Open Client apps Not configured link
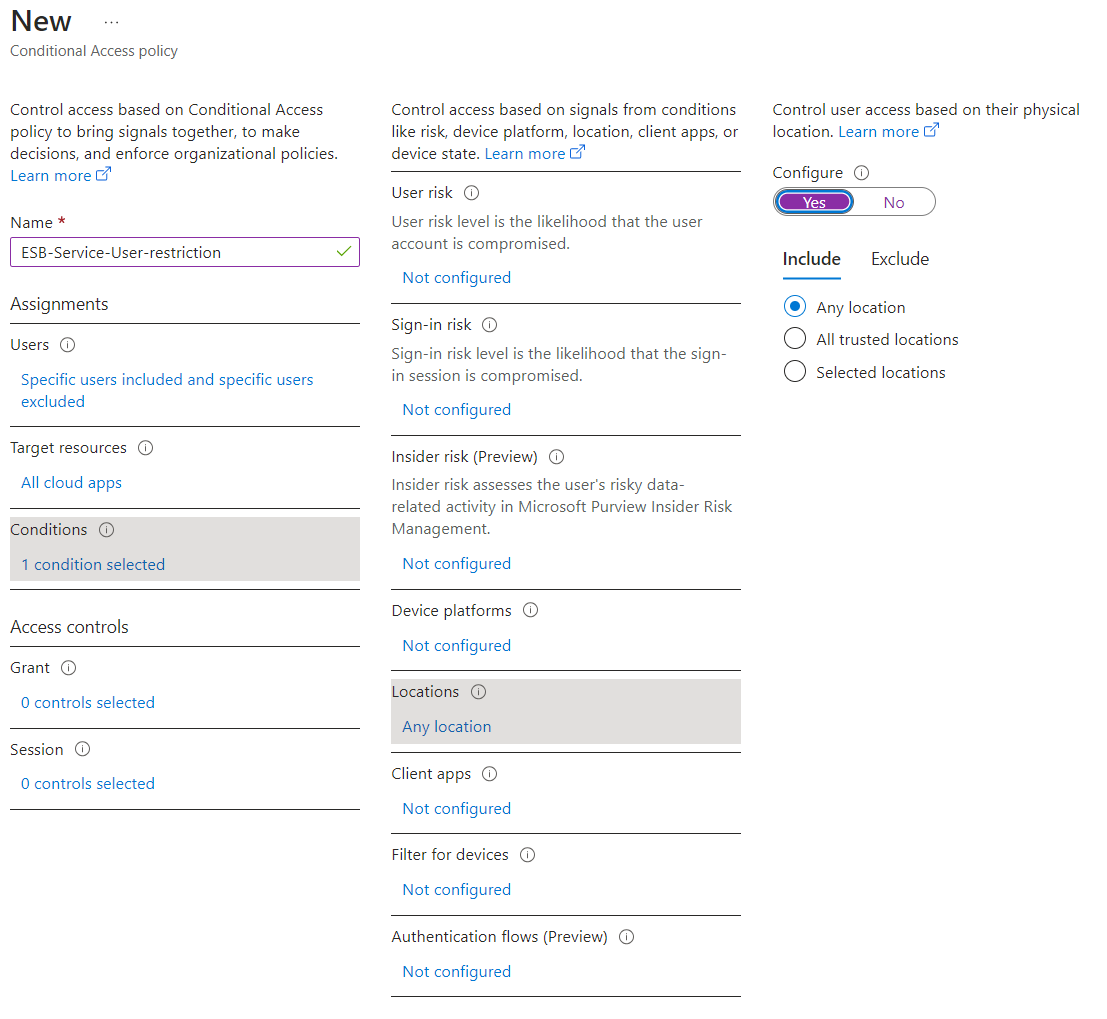Image resolution: width=1107 pixels, height=1019 pixels. point(457,809)
